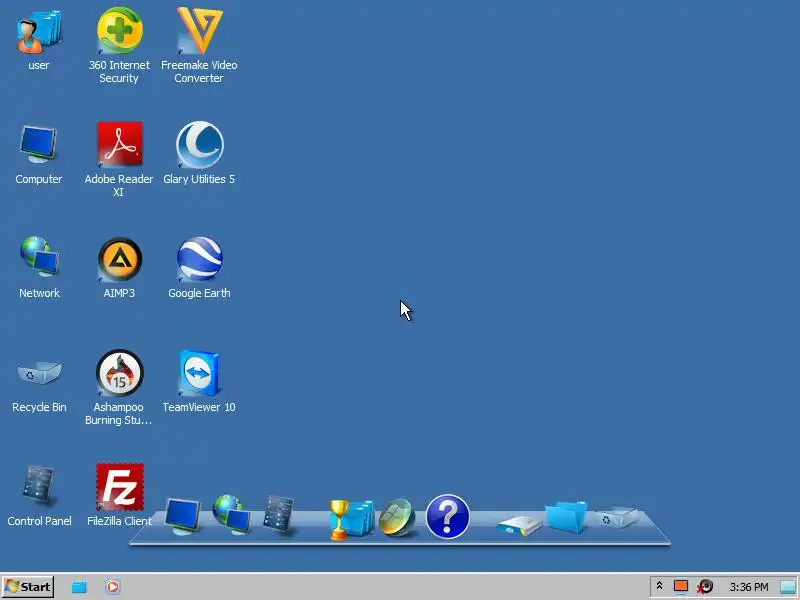Open the blue question mark help icon
Image resolution: width=800 pixels, height=600 pixels.
click(447, 516)
